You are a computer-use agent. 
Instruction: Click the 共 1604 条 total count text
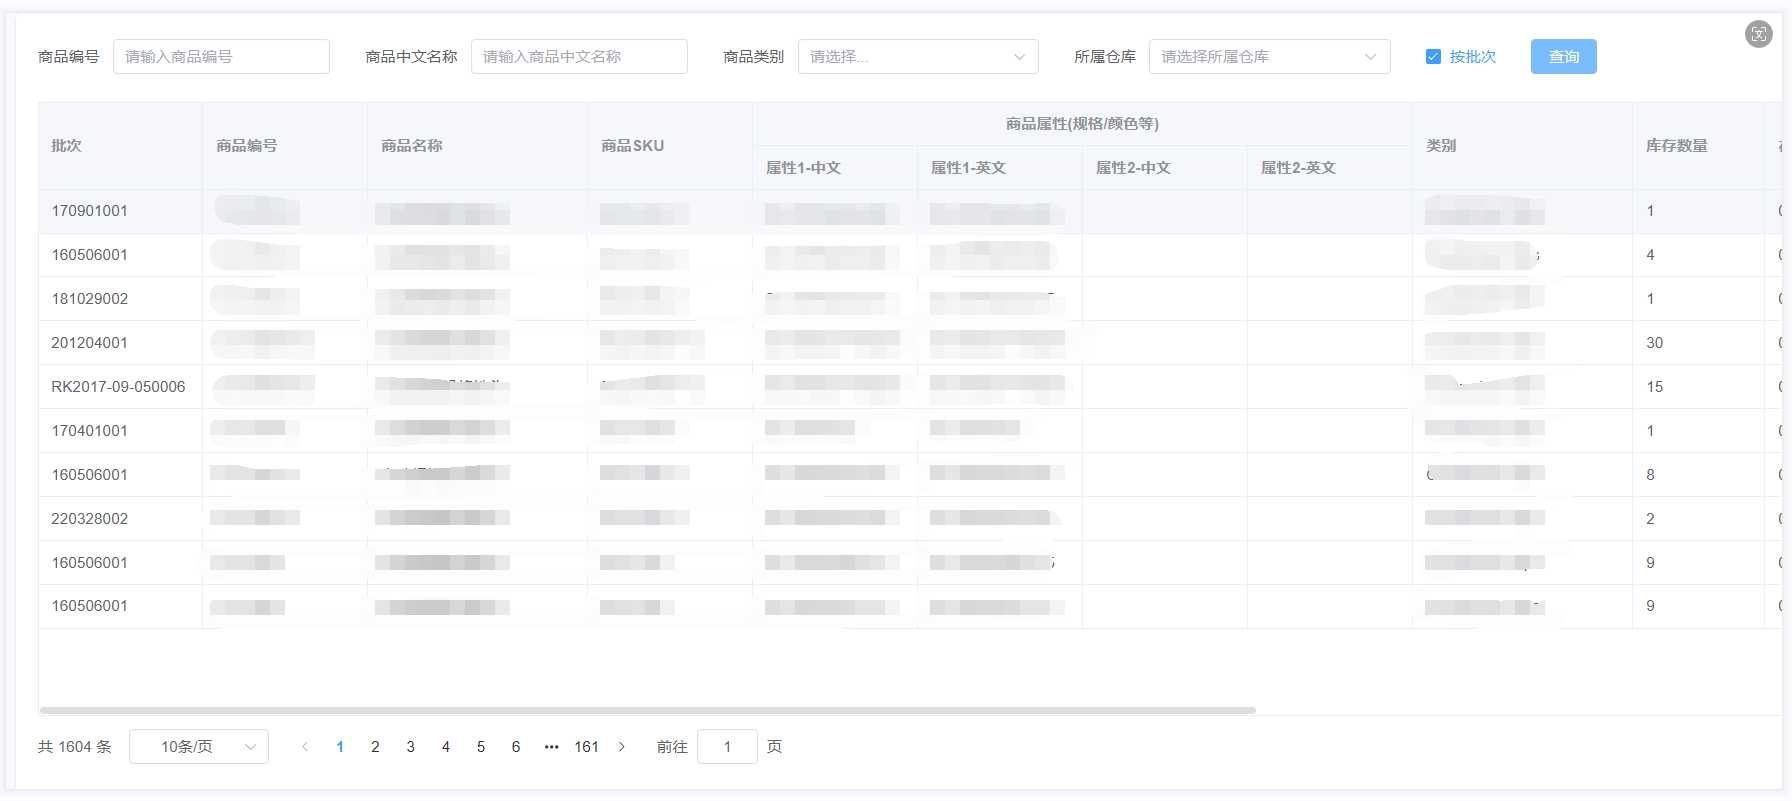coord(75,747)
